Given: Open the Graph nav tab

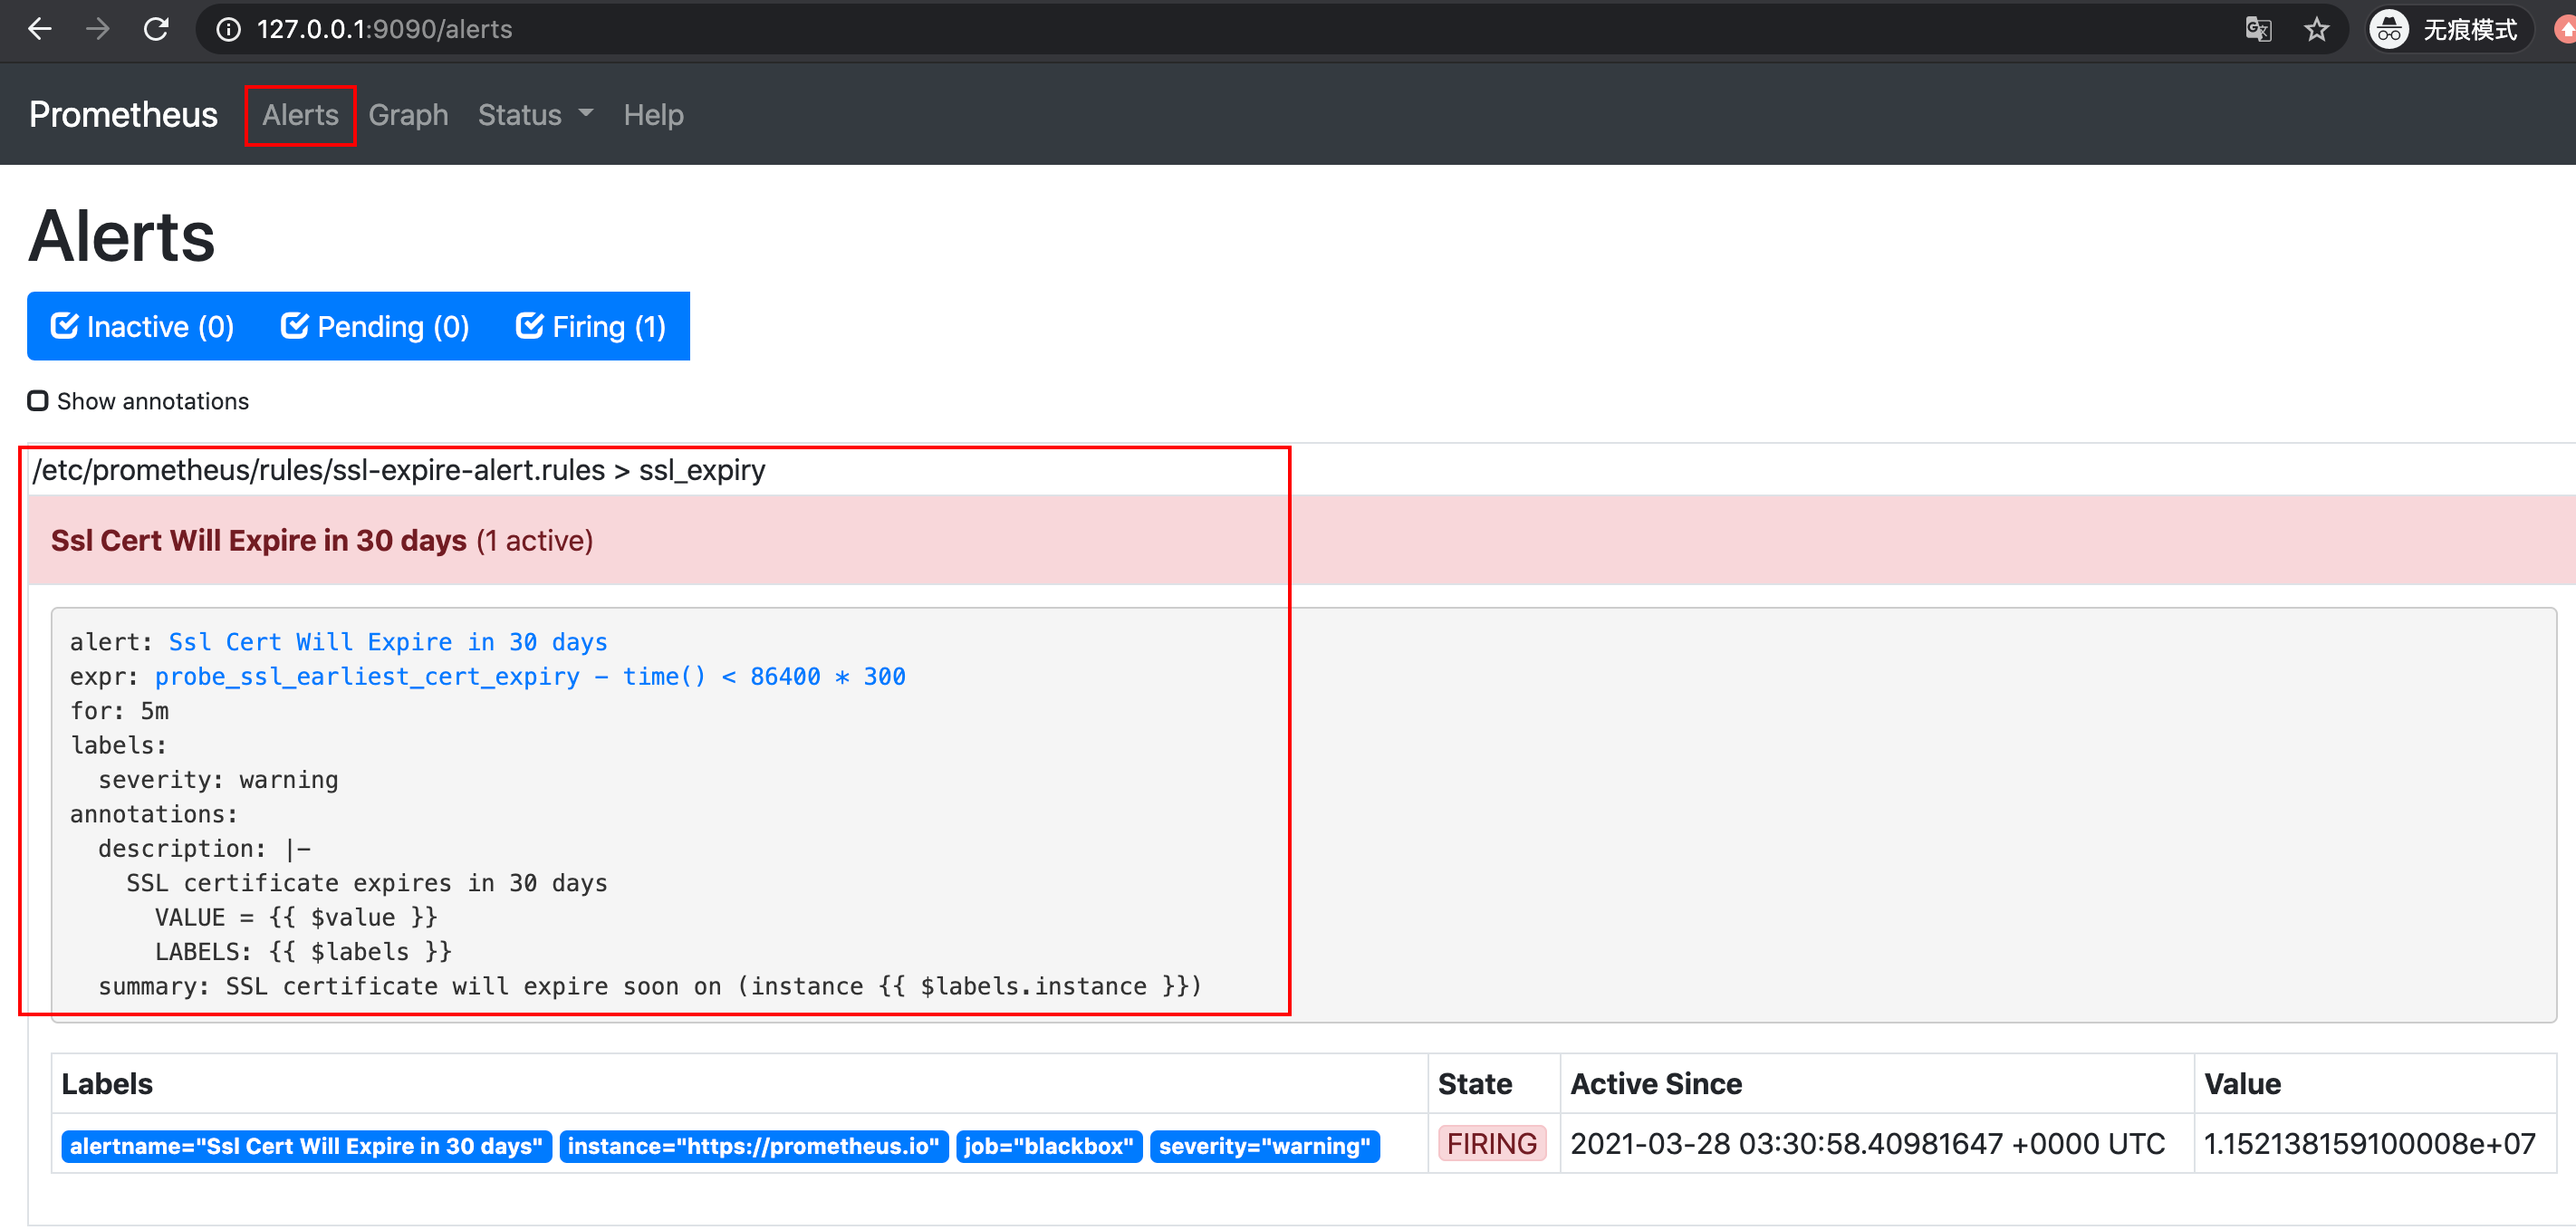Looking at the screenshot, I should tap(408, 115).
